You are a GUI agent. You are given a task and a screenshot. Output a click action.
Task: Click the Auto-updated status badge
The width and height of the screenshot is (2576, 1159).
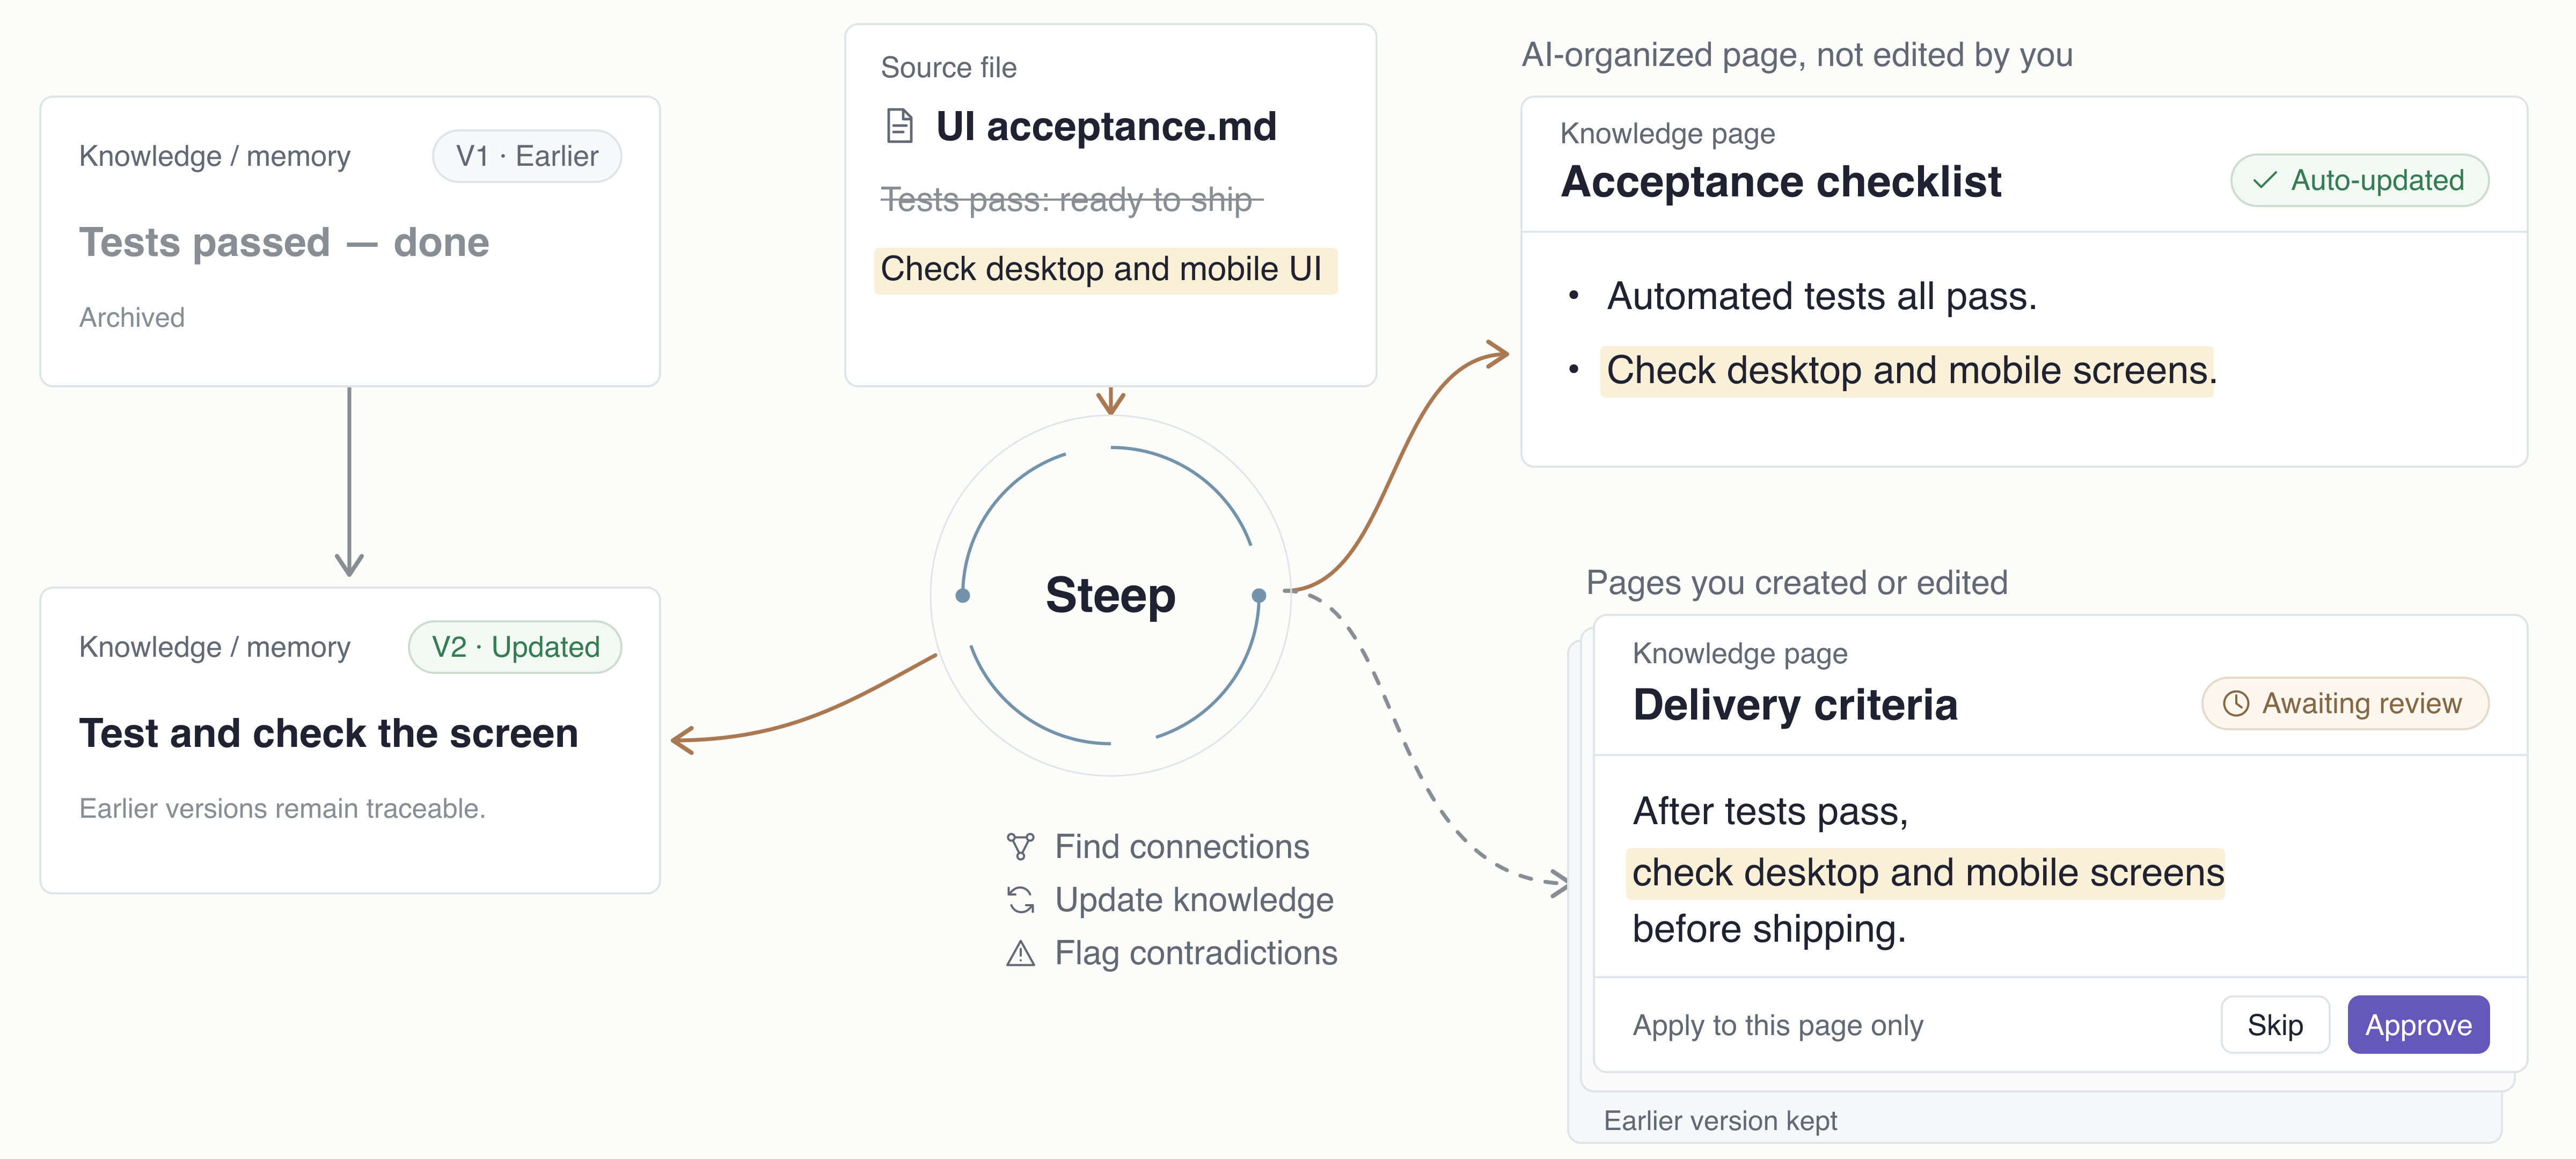(2360, 180)
